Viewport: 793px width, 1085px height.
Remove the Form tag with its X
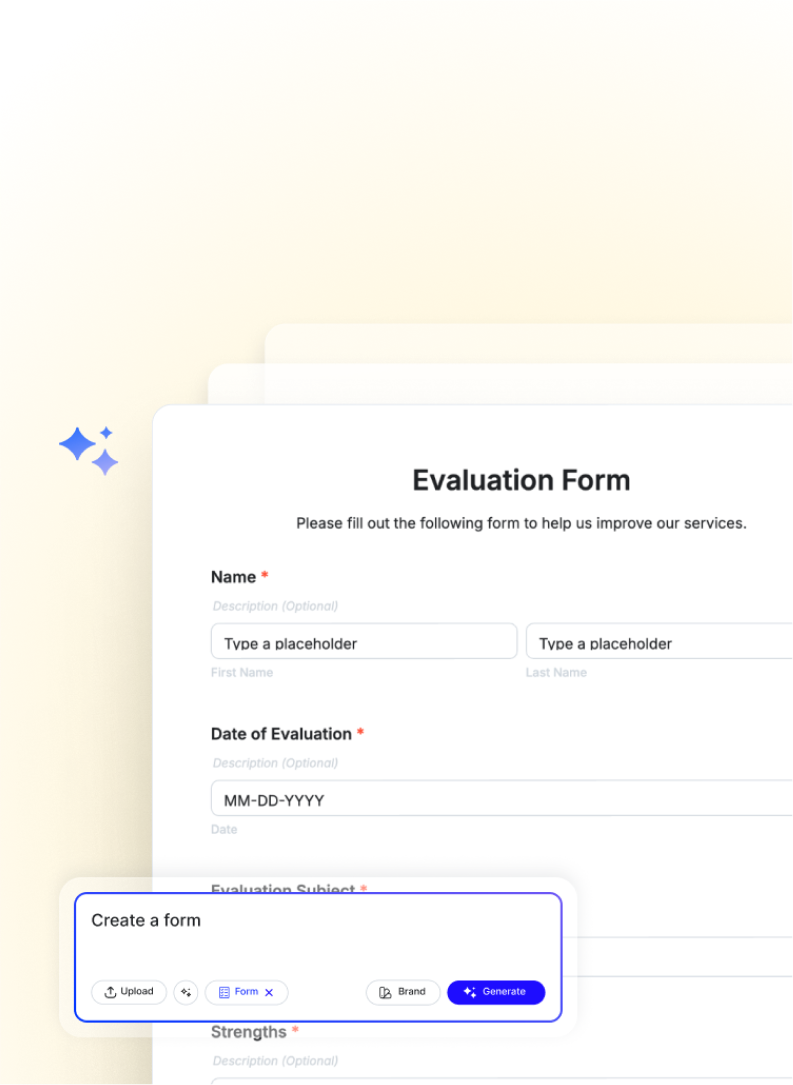pyautogui.click(x=269, y=993)
